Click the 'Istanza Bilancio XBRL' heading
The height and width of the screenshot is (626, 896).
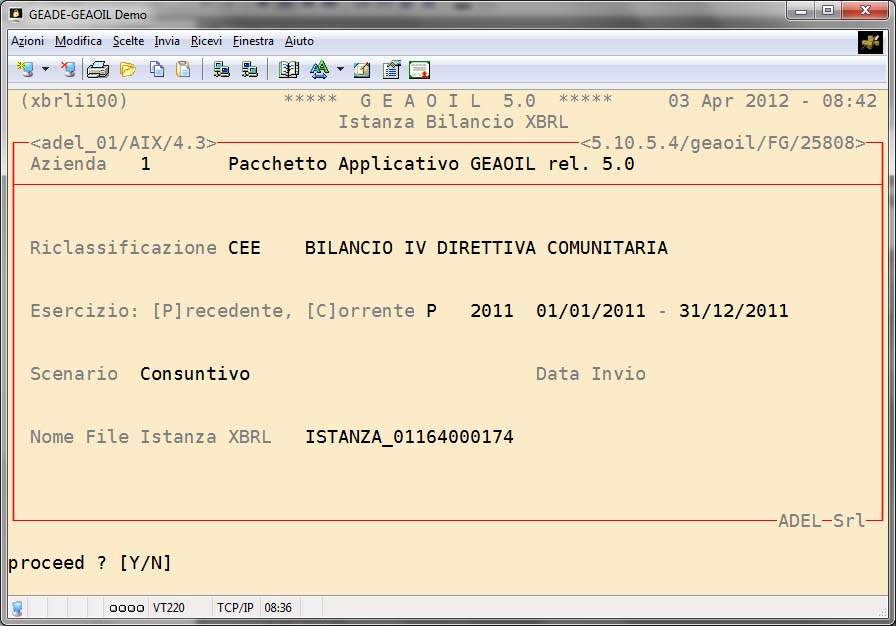(453, 122)
